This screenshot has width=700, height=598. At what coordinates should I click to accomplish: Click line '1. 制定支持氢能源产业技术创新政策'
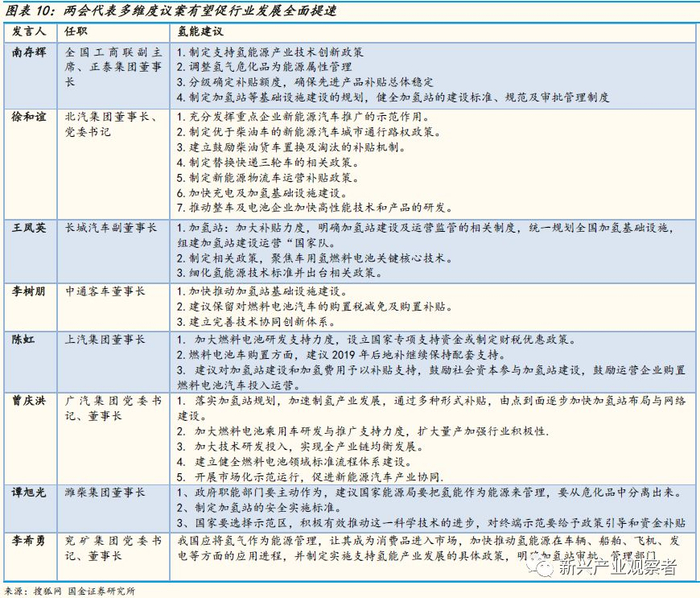pos(270,52)
